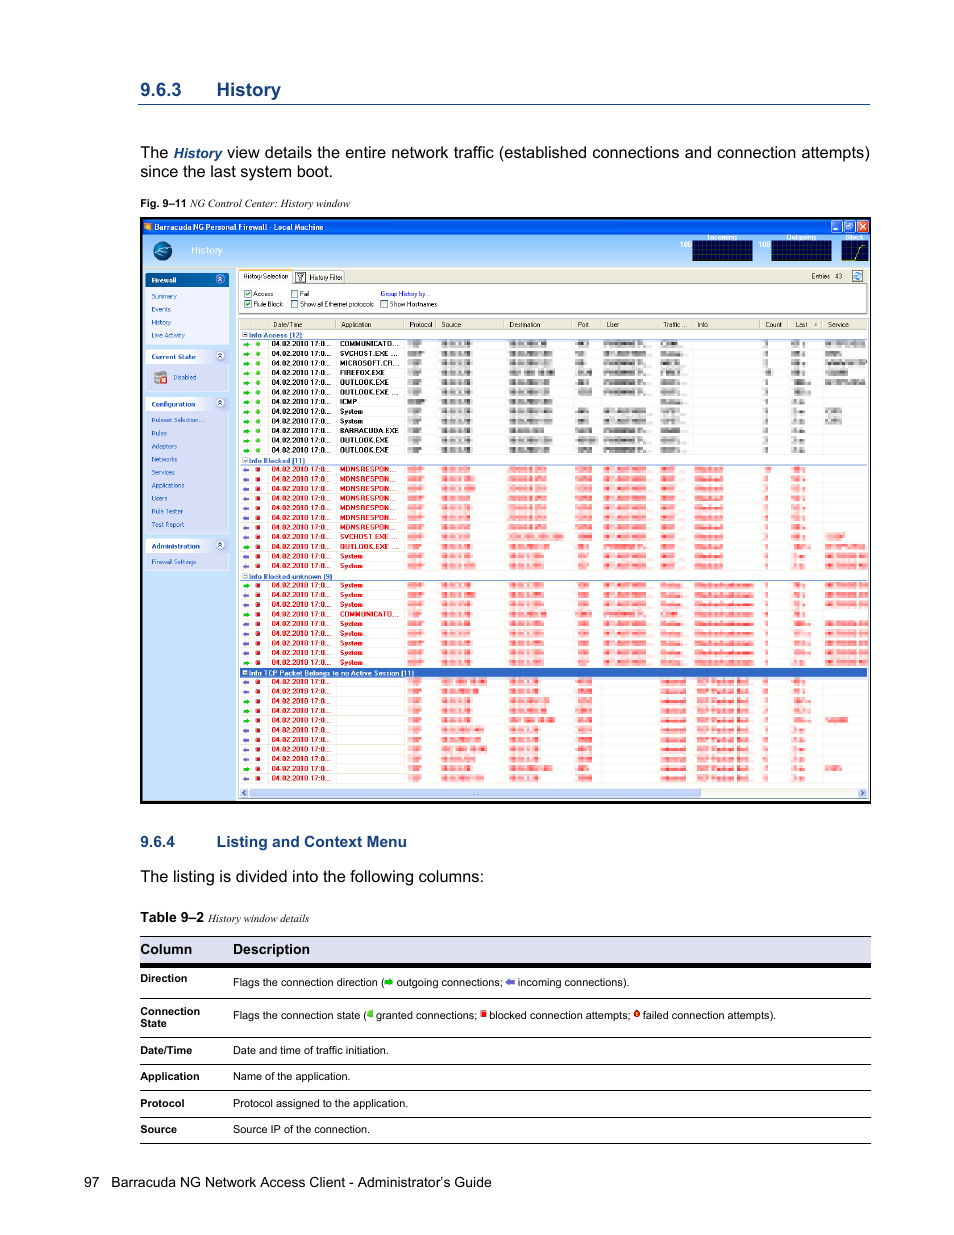Viewport: 954px width, 1235px height.
Task: Uncheck the Access checkbox
Action: click(x=248, y=294)
